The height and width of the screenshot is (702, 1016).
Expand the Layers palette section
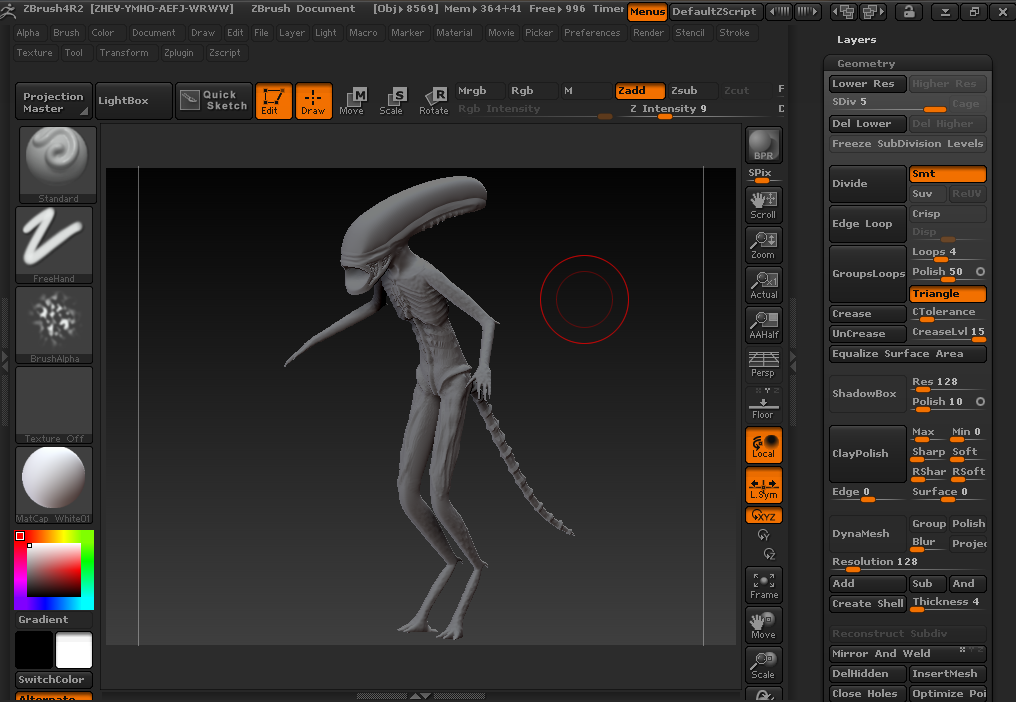click(856, 40)
